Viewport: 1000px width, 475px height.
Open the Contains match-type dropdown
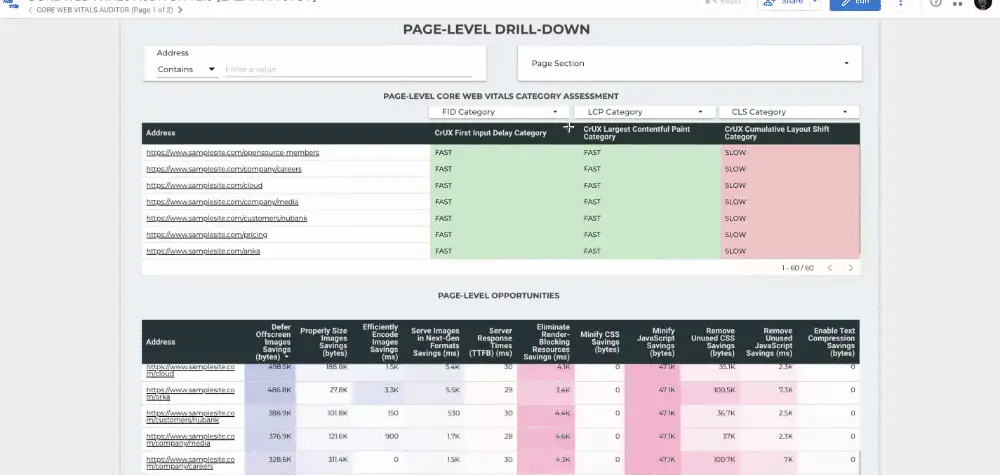(186, 69)
